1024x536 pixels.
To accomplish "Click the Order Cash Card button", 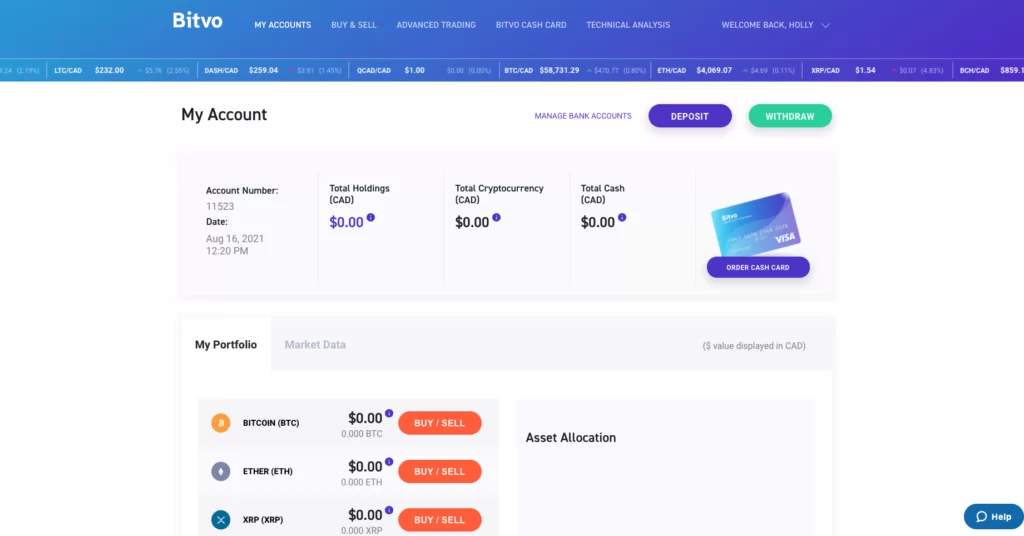I will (x=758, y=267).
